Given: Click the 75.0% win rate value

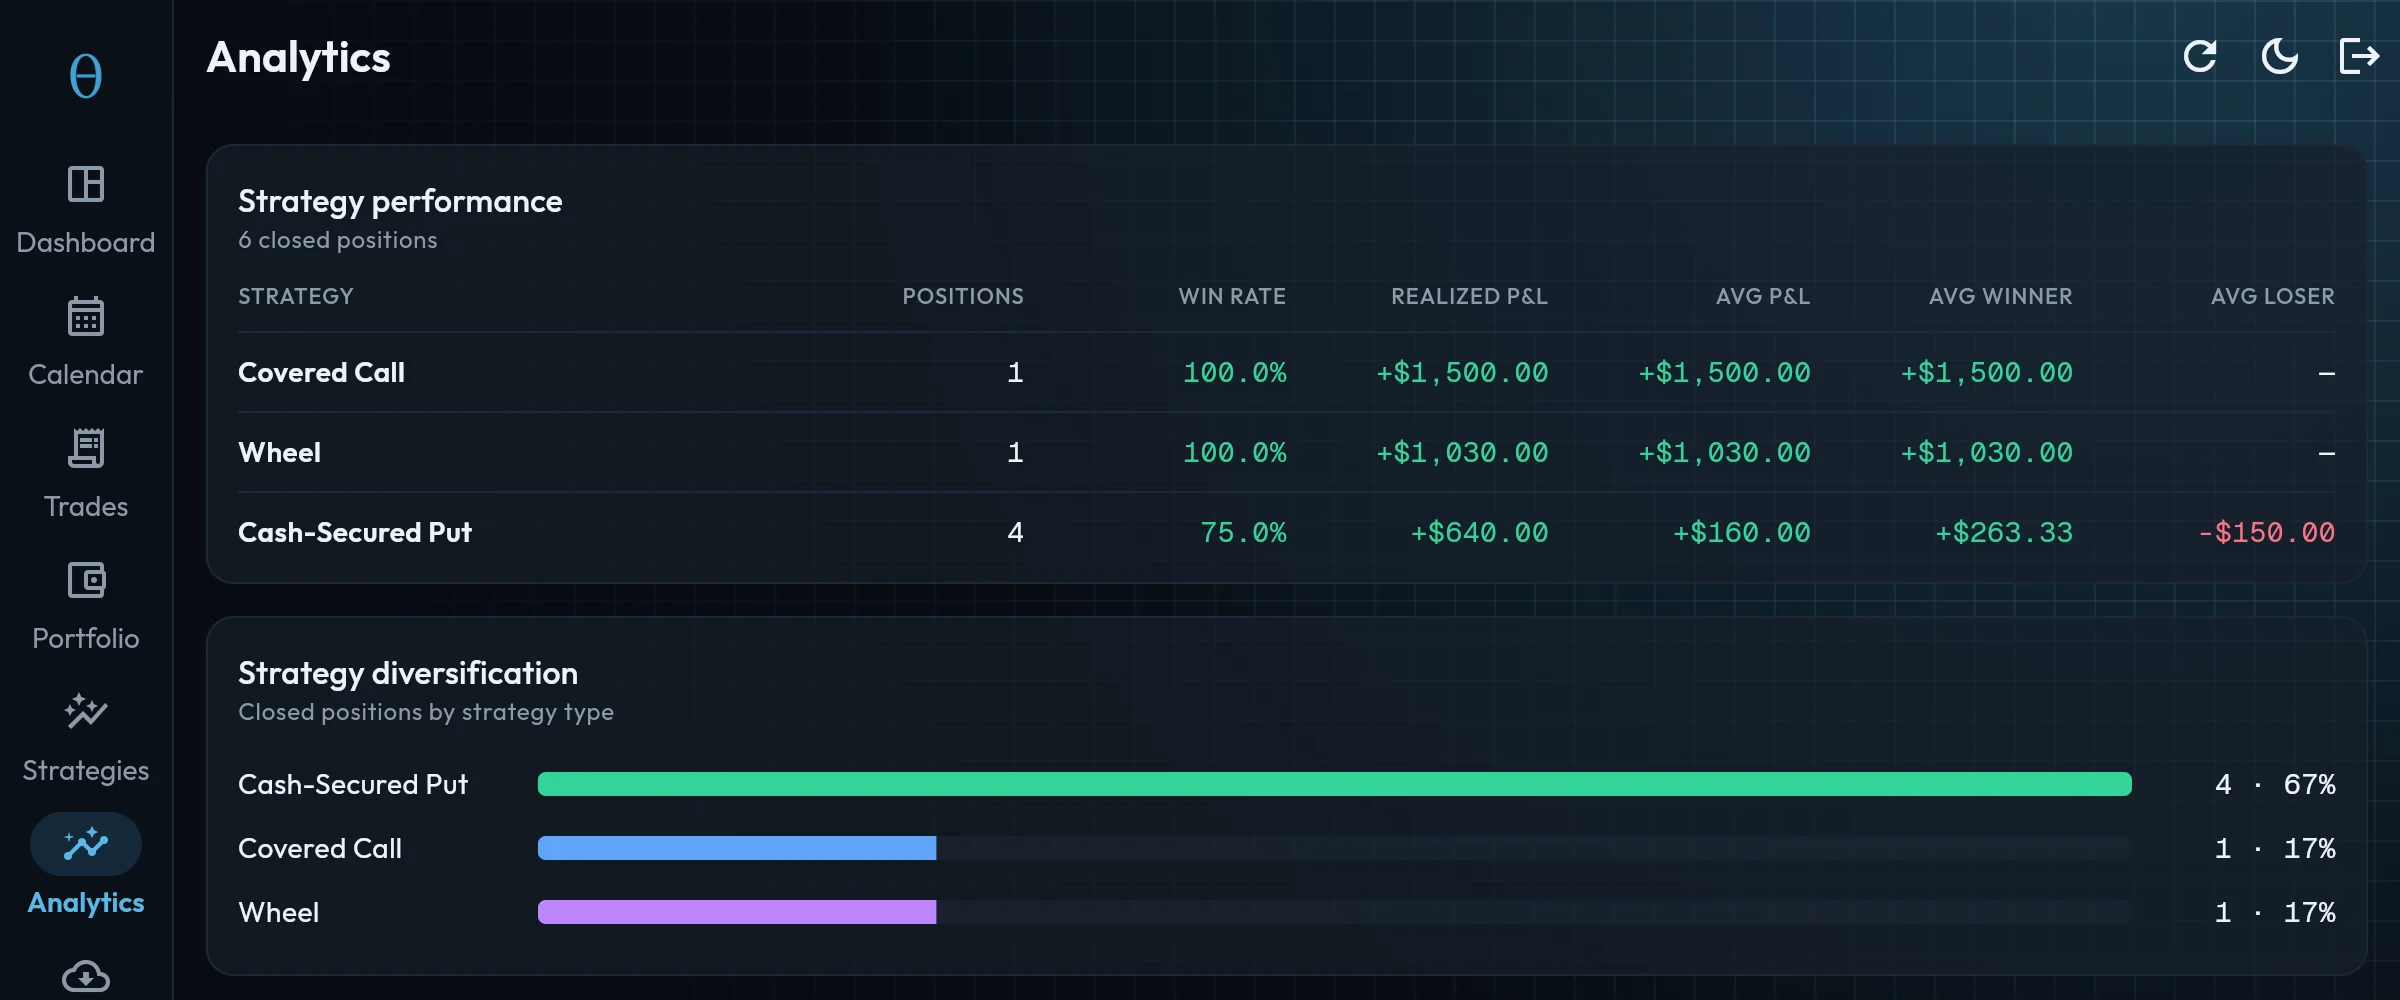Looking at the screenshot, I should coord(1243,532).
